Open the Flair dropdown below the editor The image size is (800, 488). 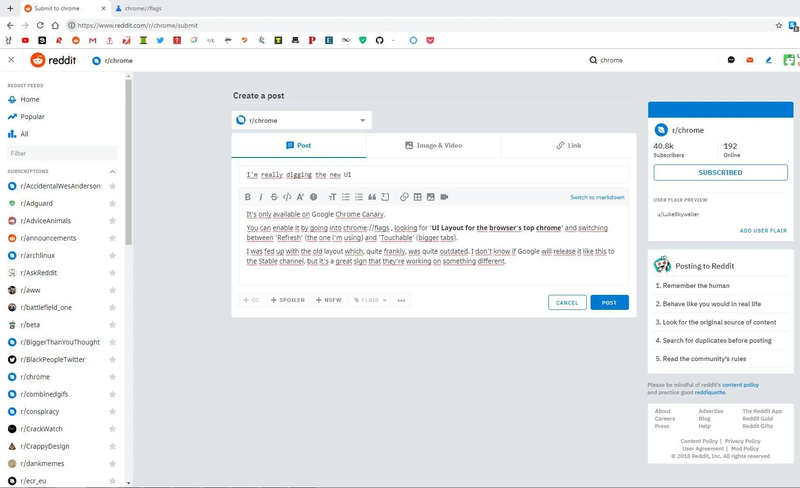tap(370, 300)
